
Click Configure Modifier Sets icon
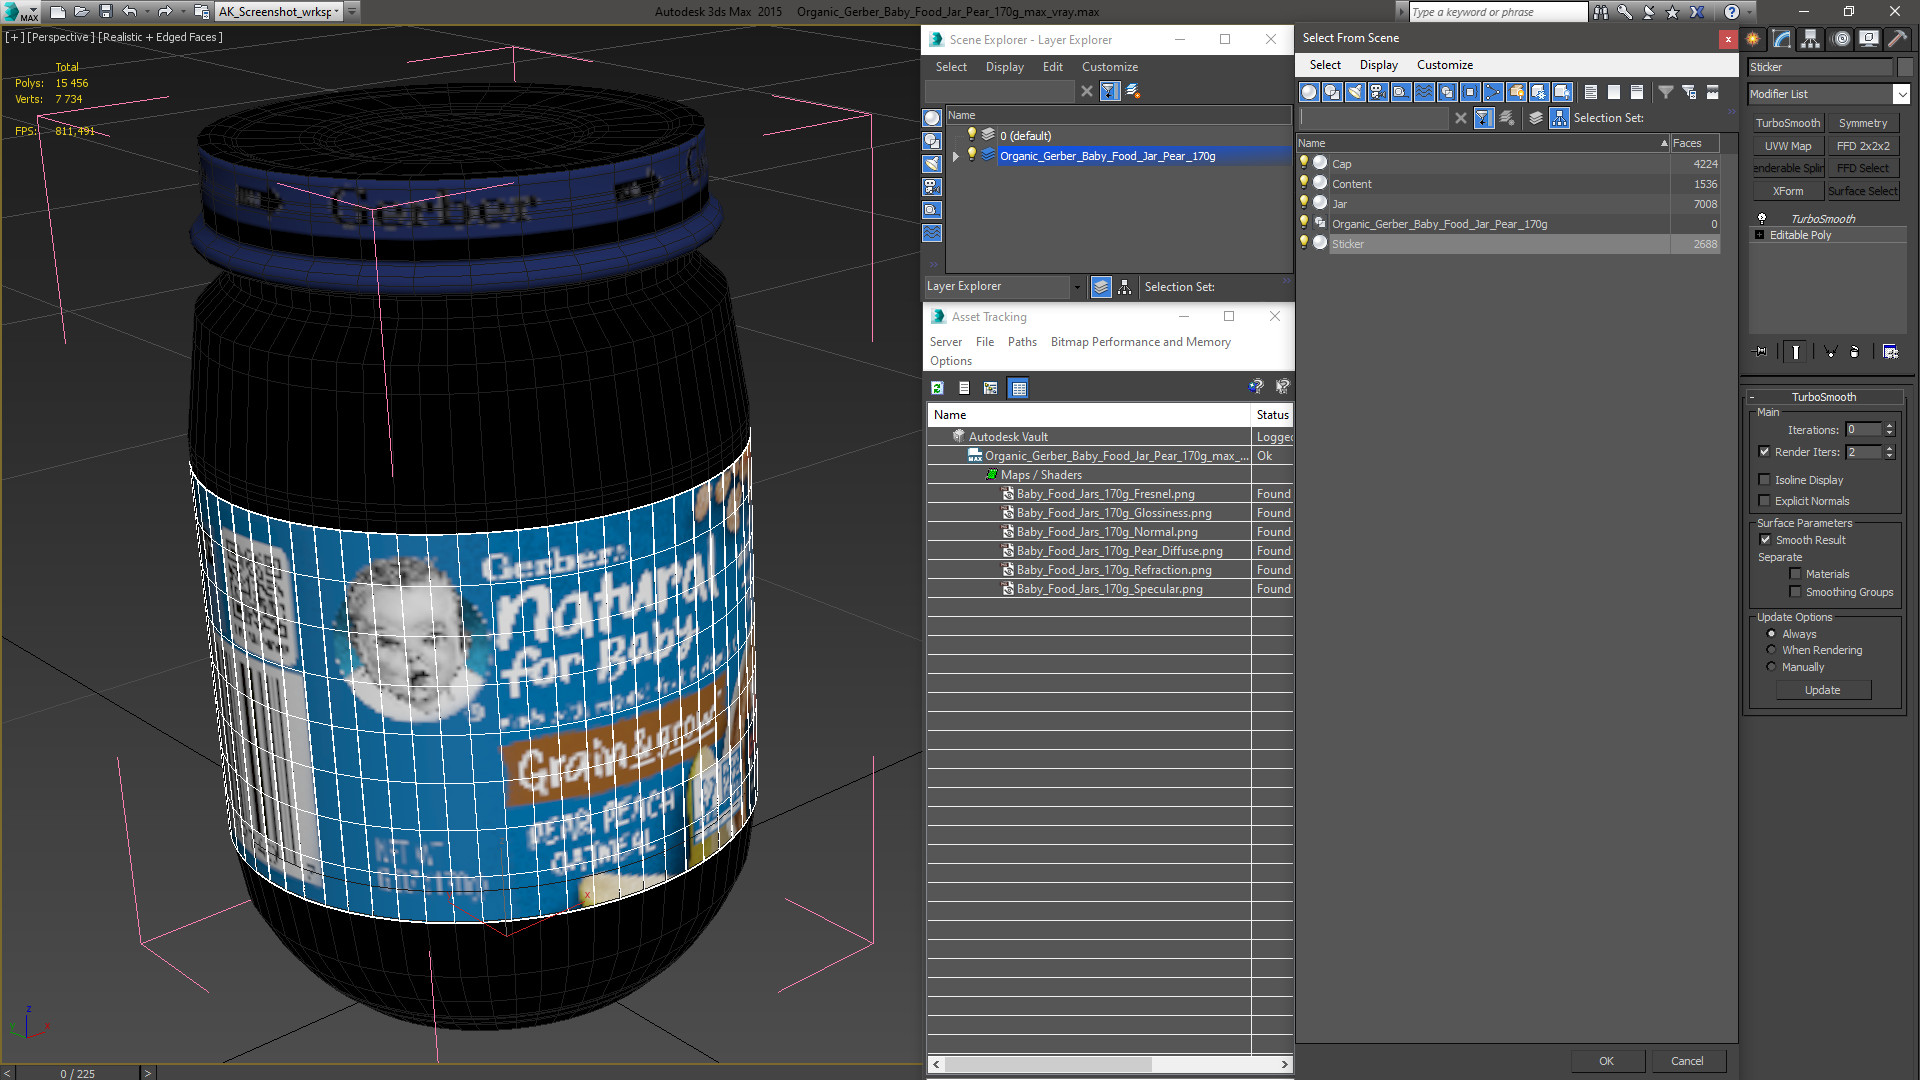(1890, 352)
